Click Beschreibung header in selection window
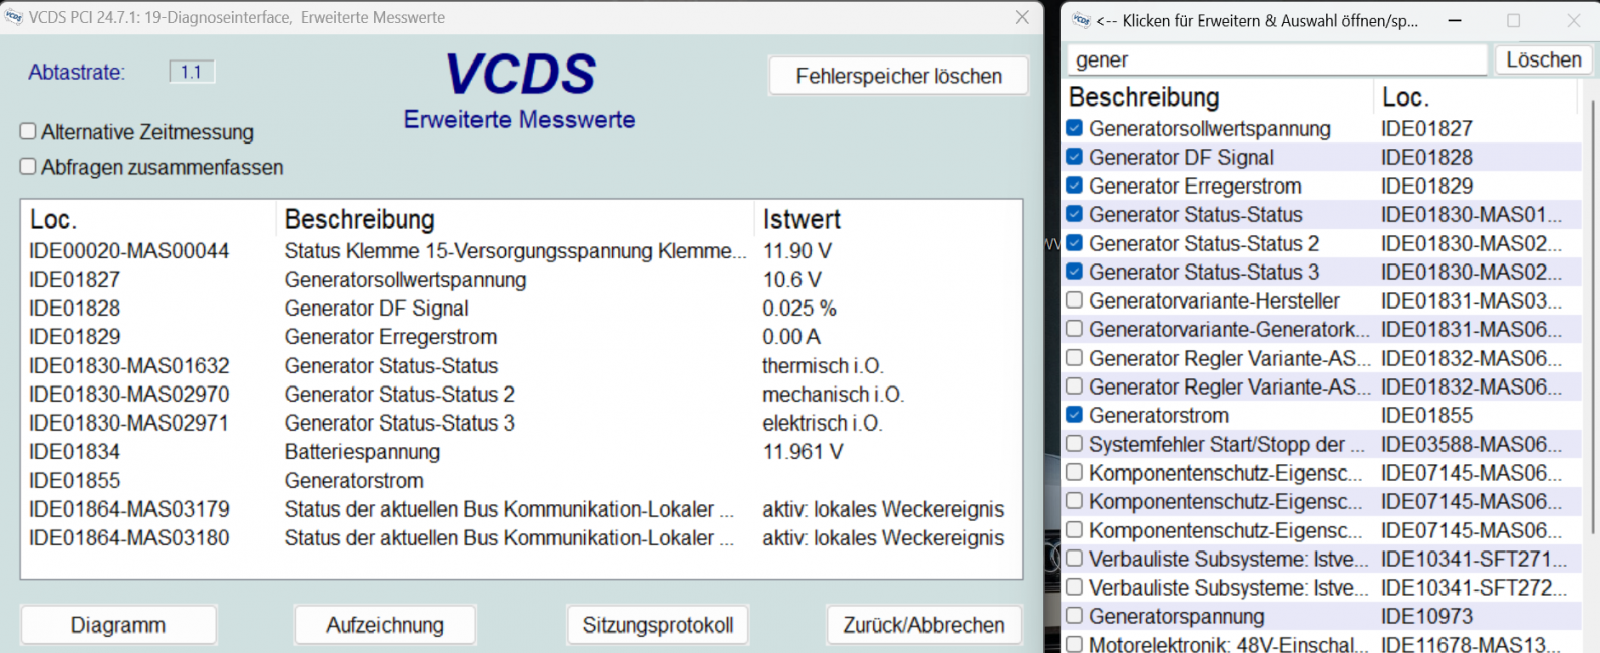 pyautogui.click(x=1144, y=97)
